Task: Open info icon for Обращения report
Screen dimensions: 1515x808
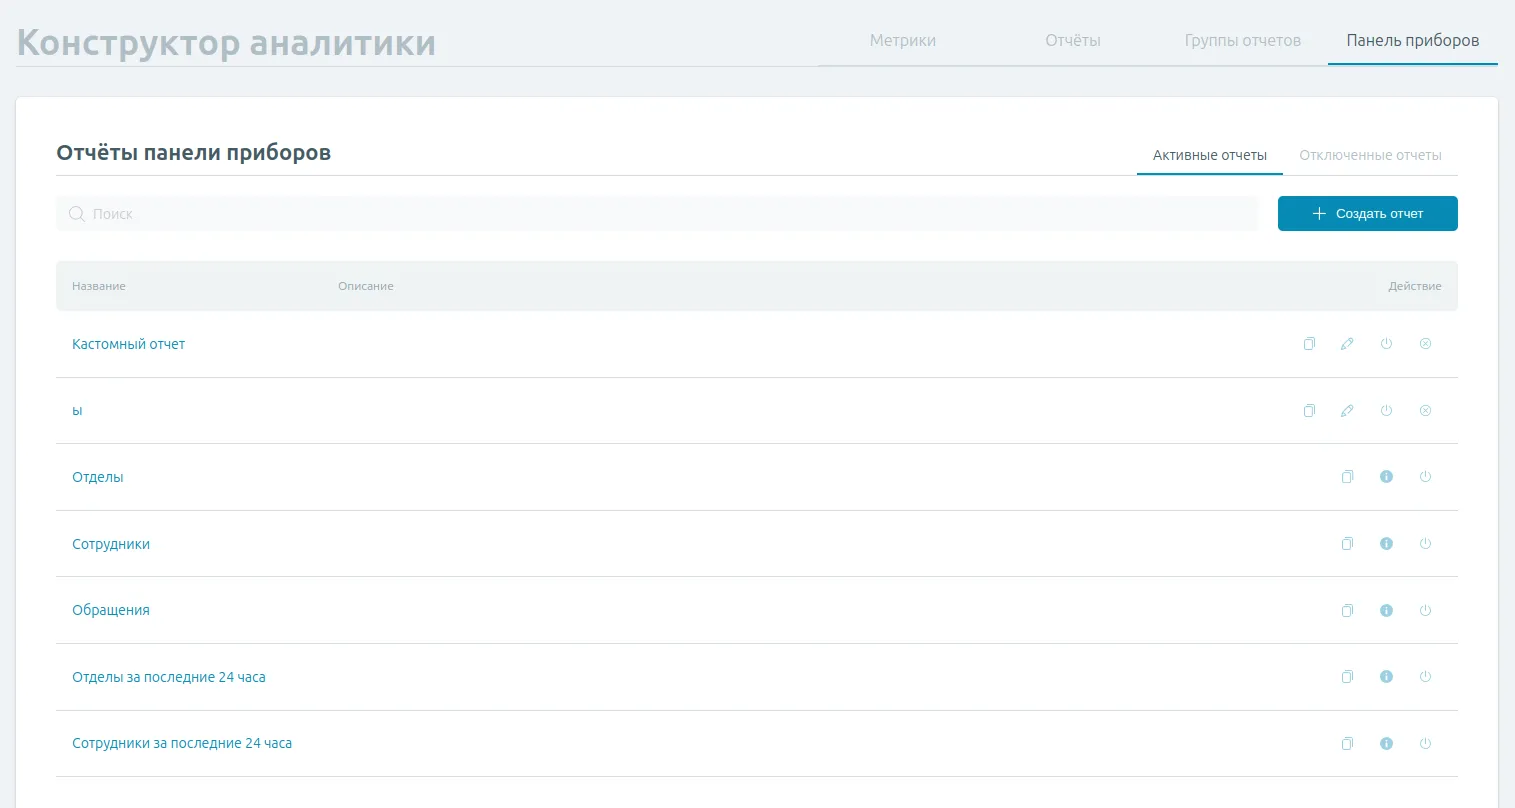Action: 1386,611
